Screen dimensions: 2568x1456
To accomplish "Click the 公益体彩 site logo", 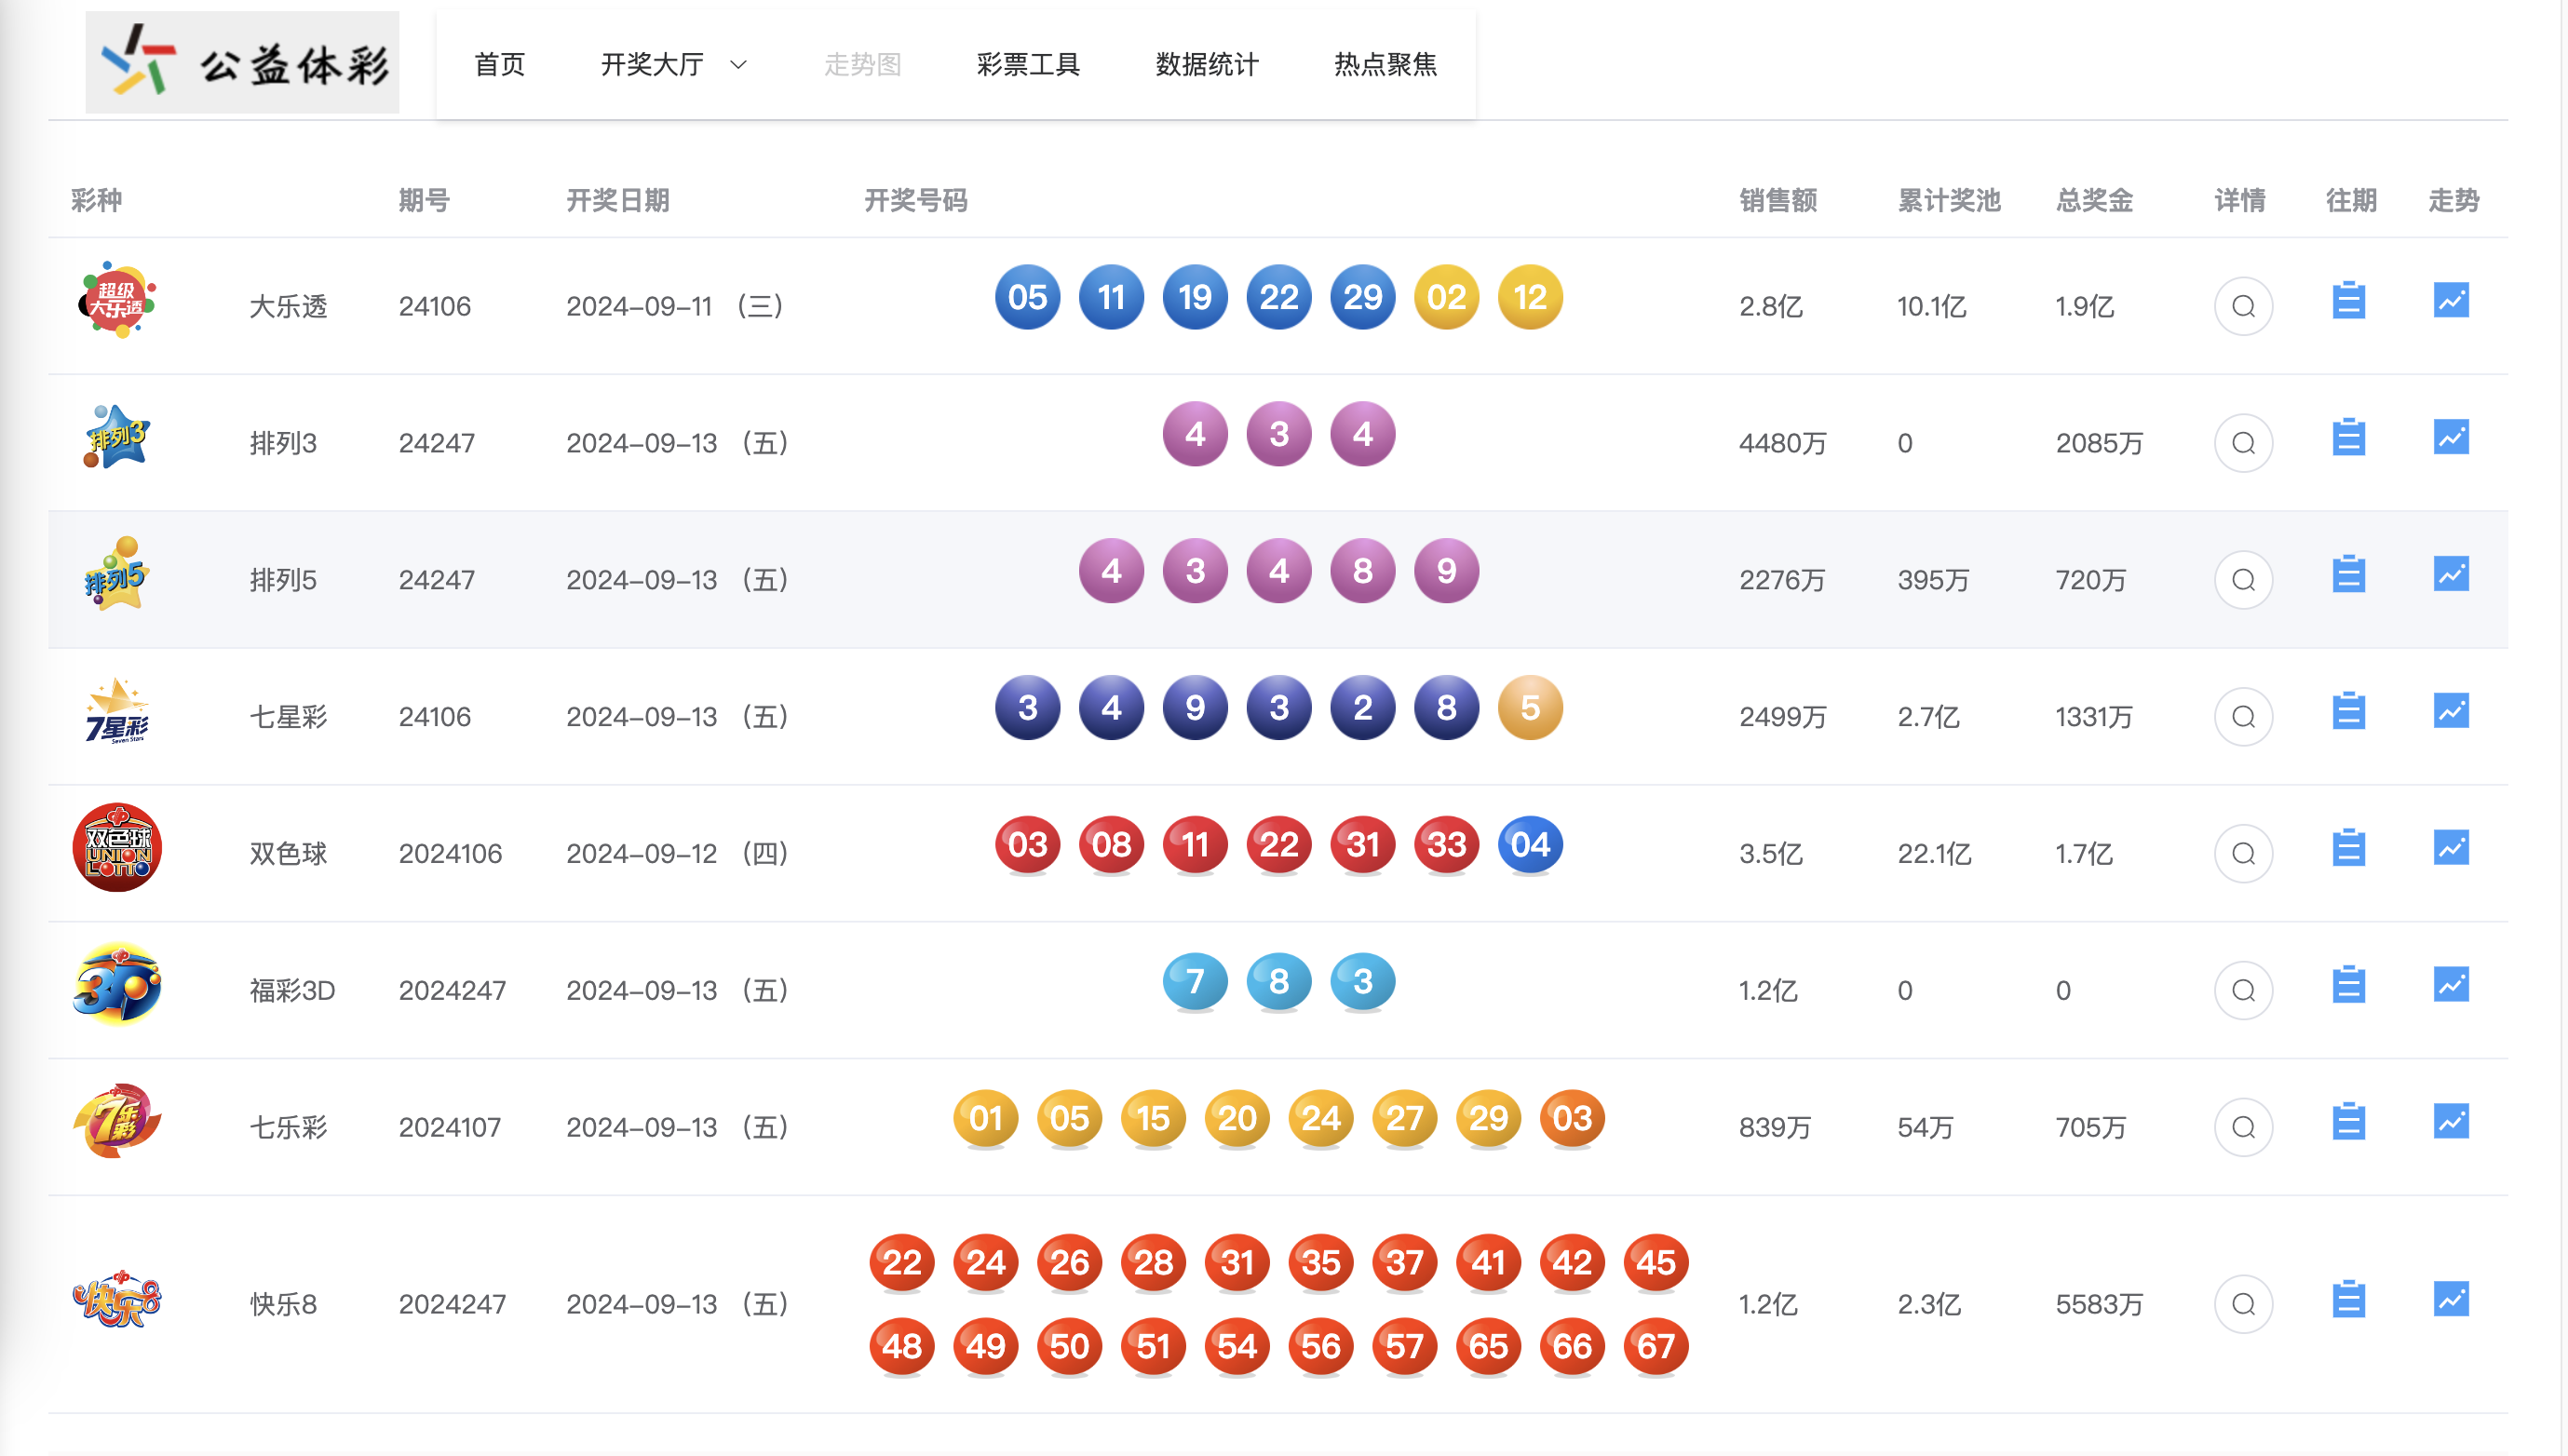I will click(242, 62).
